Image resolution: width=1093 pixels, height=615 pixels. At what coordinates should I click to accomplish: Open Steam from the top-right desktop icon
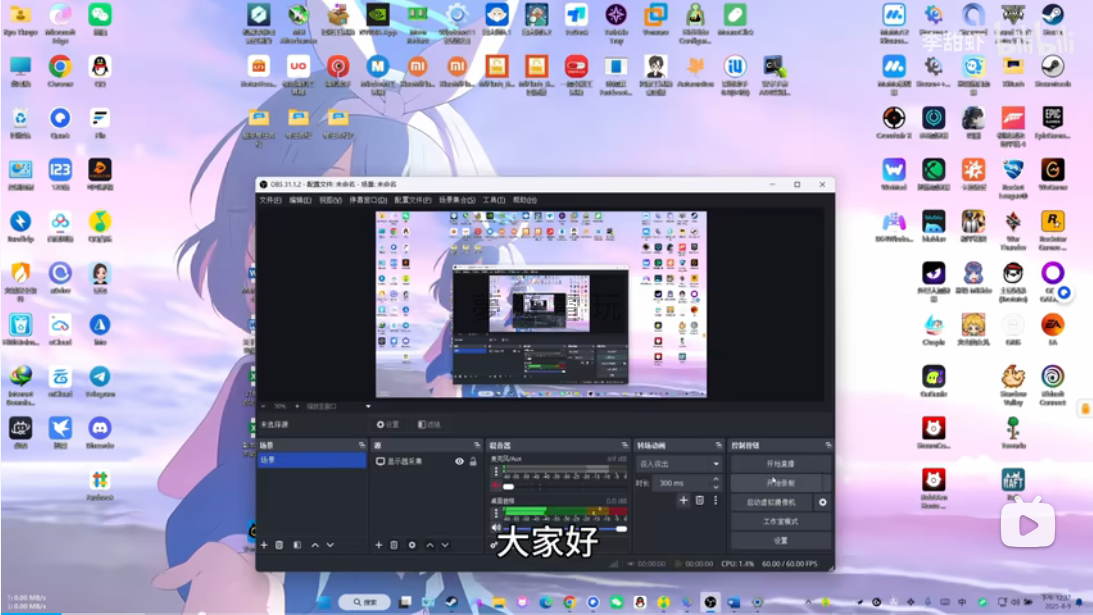click(1052, 15)
